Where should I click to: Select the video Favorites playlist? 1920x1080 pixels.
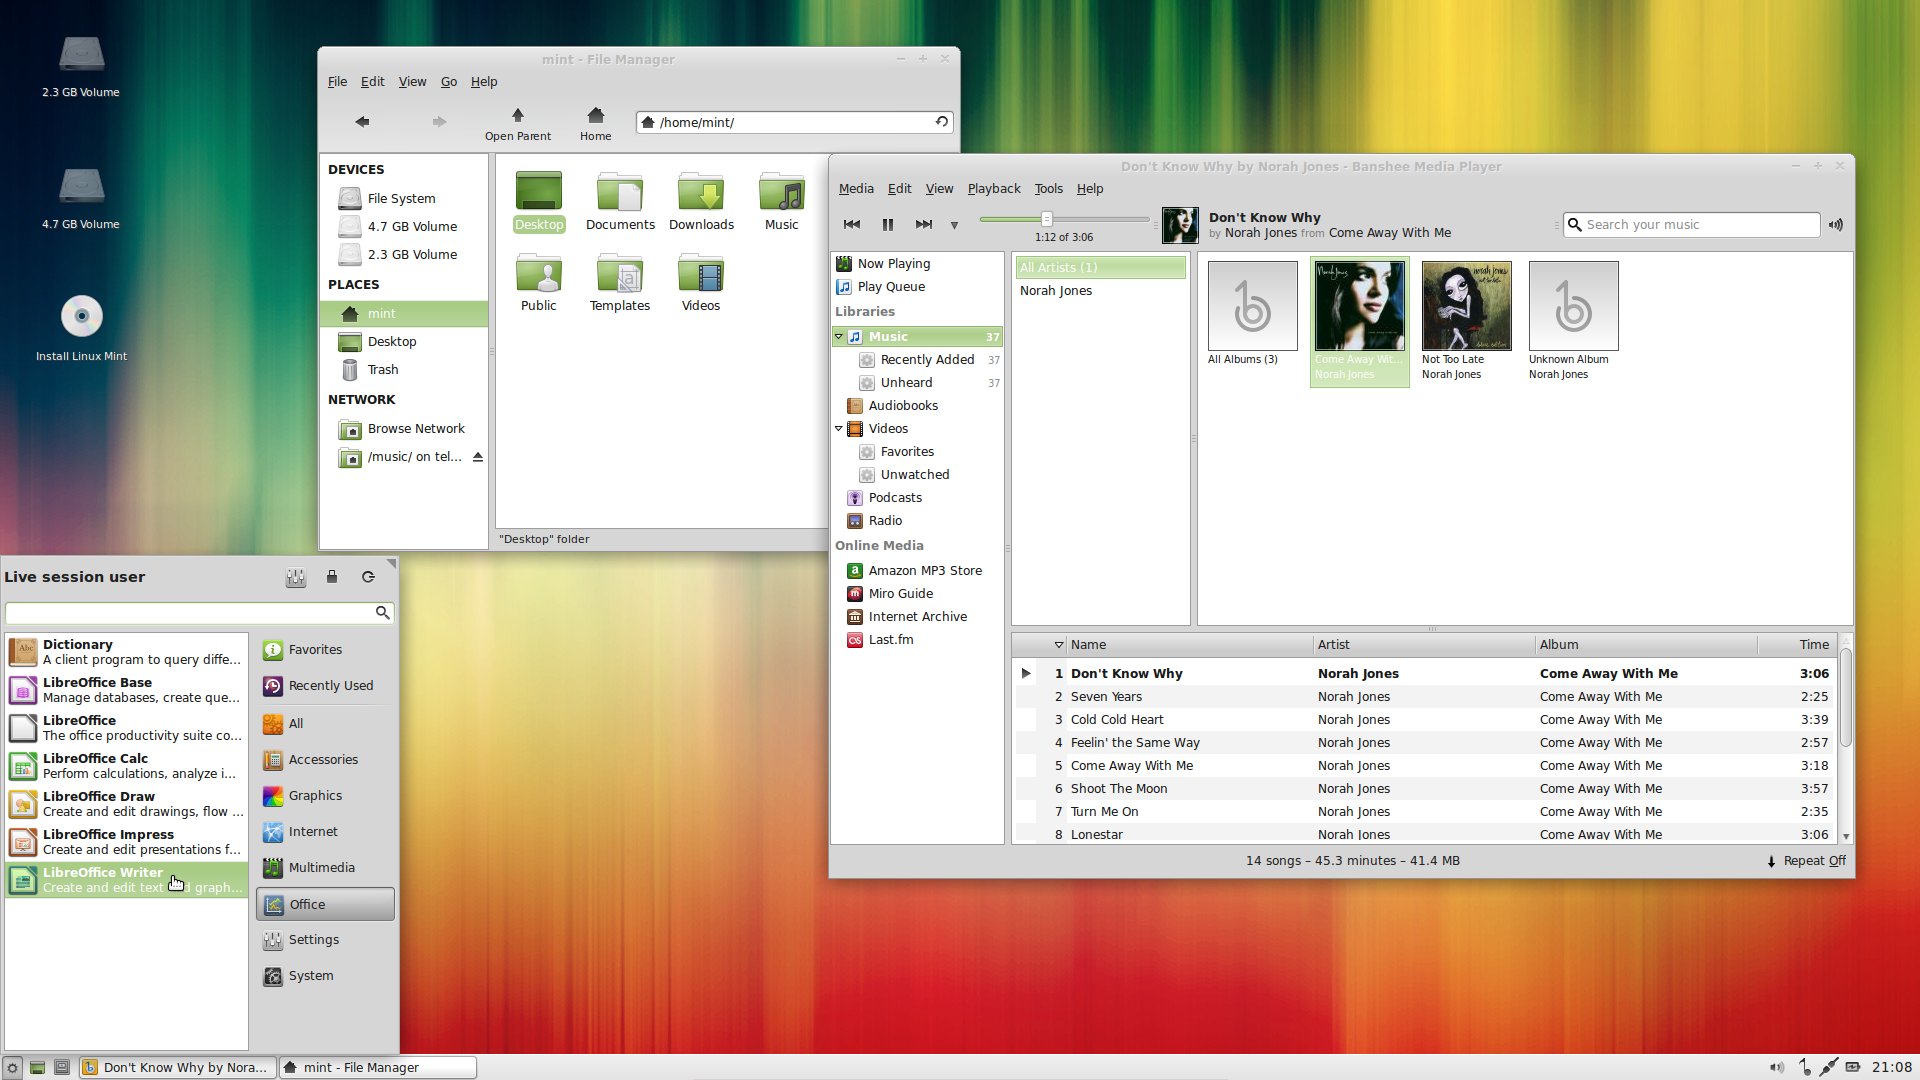pos(907,452)
